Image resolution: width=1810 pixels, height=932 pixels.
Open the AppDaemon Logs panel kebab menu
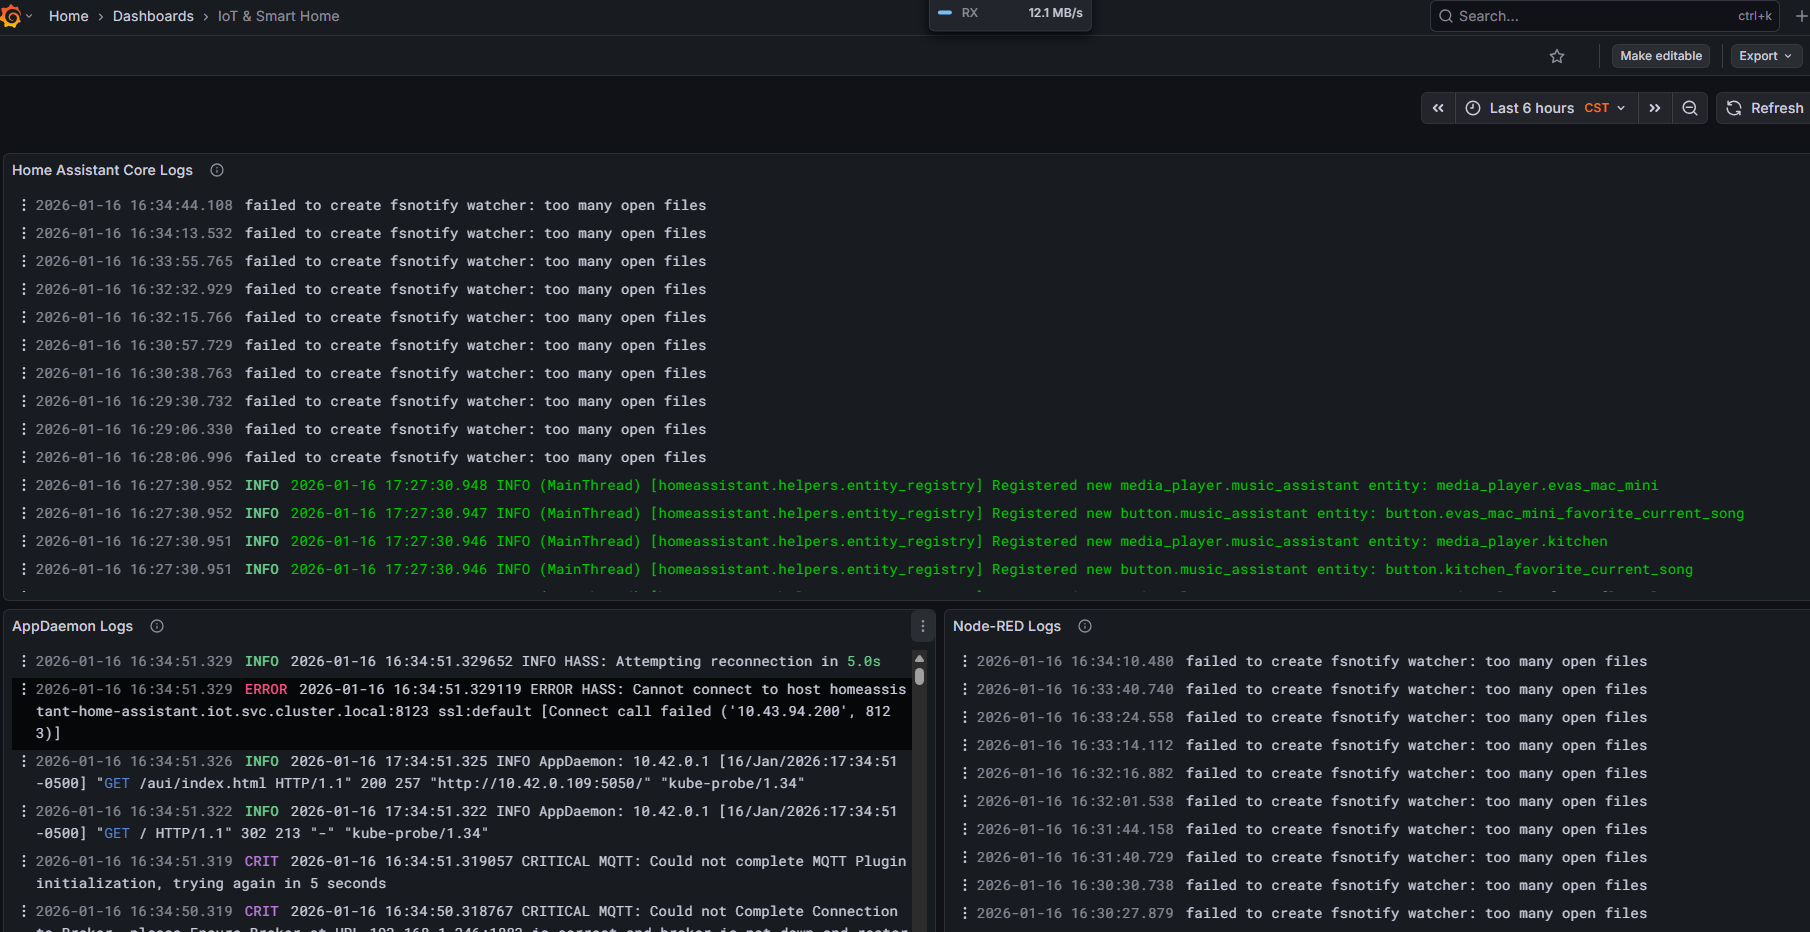coord(922,626)
